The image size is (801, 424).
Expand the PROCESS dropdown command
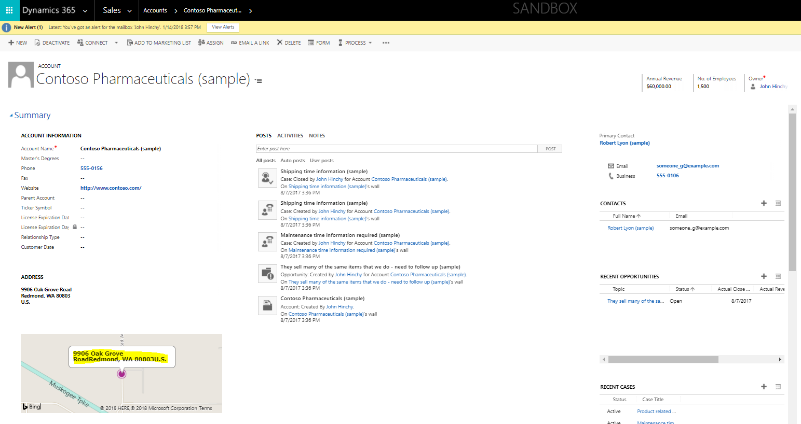[x=355, y=43]
